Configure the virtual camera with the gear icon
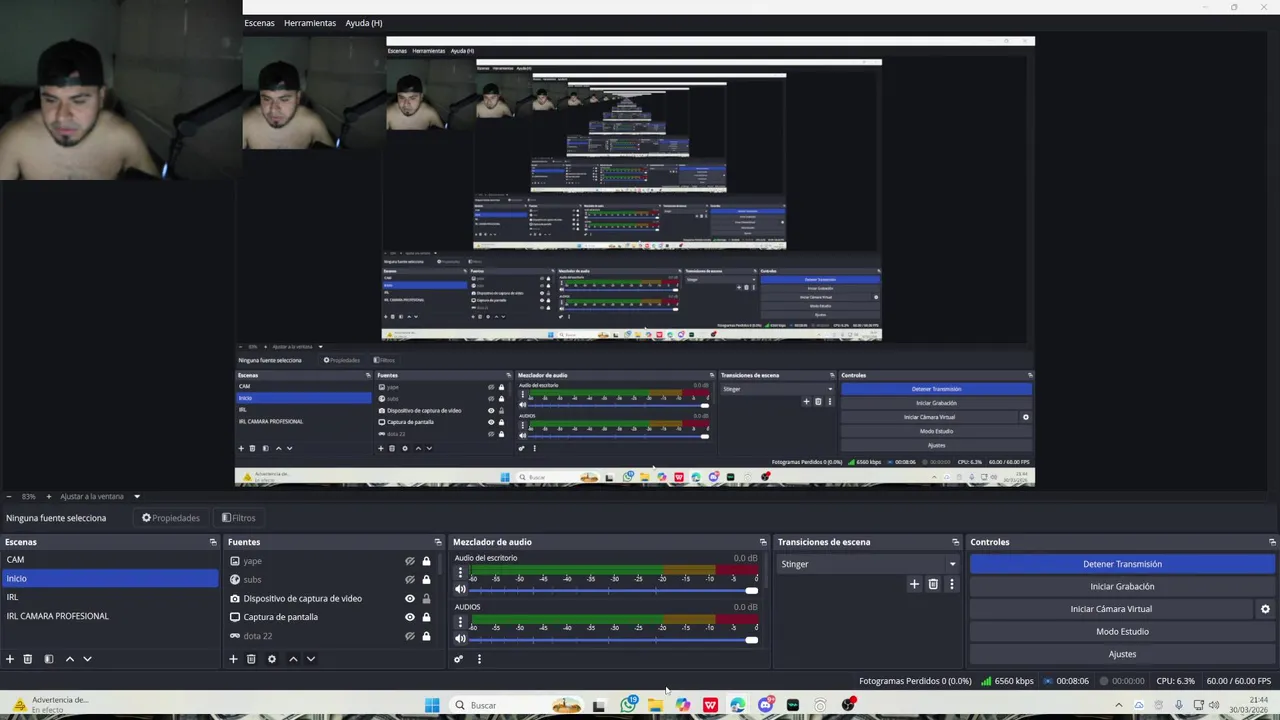The width and height of the screenshot is (1280, 720). pyautogui.click(x=1265, y=609)
